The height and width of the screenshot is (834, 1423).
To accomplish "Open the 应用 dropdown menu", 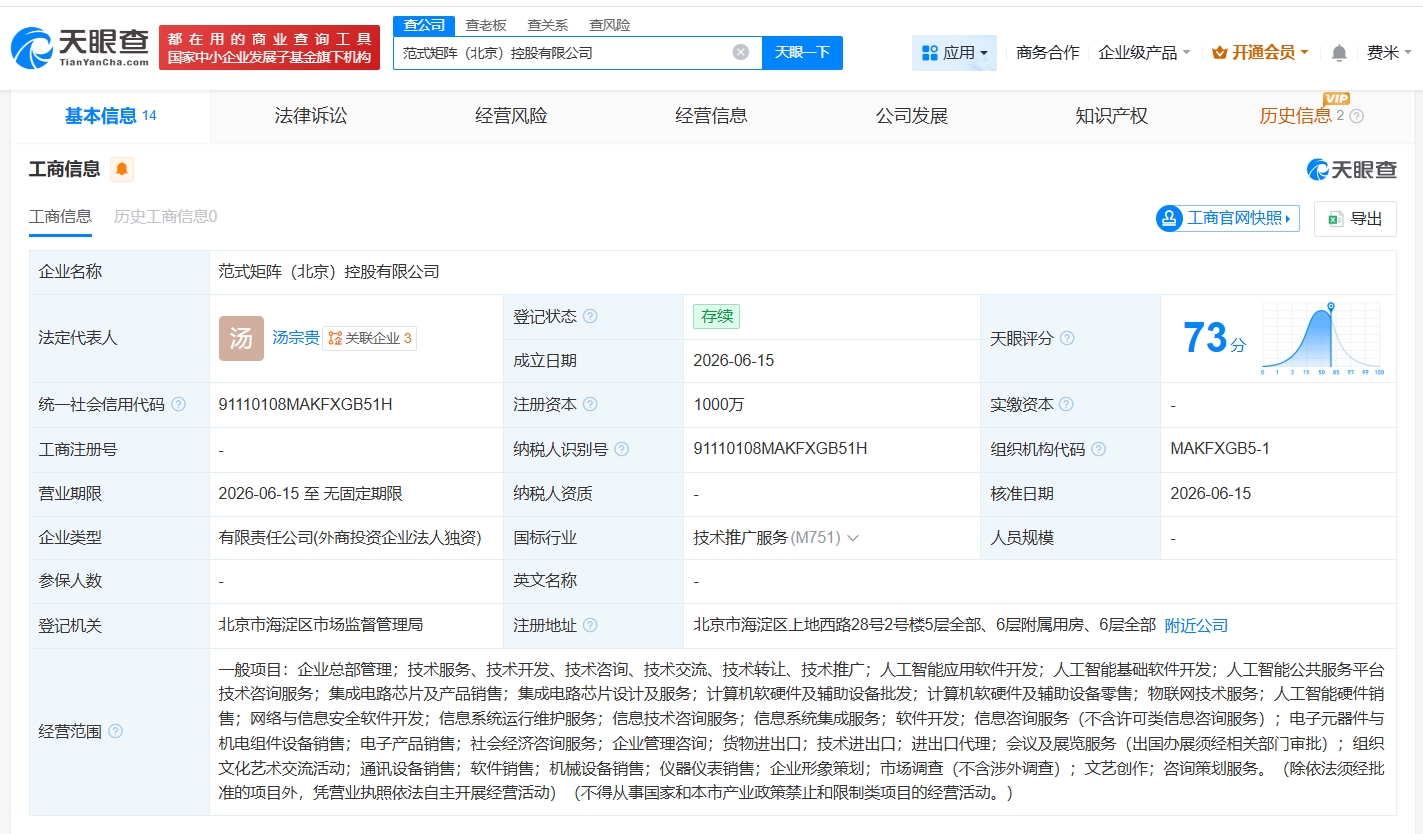I will point(954,52).
